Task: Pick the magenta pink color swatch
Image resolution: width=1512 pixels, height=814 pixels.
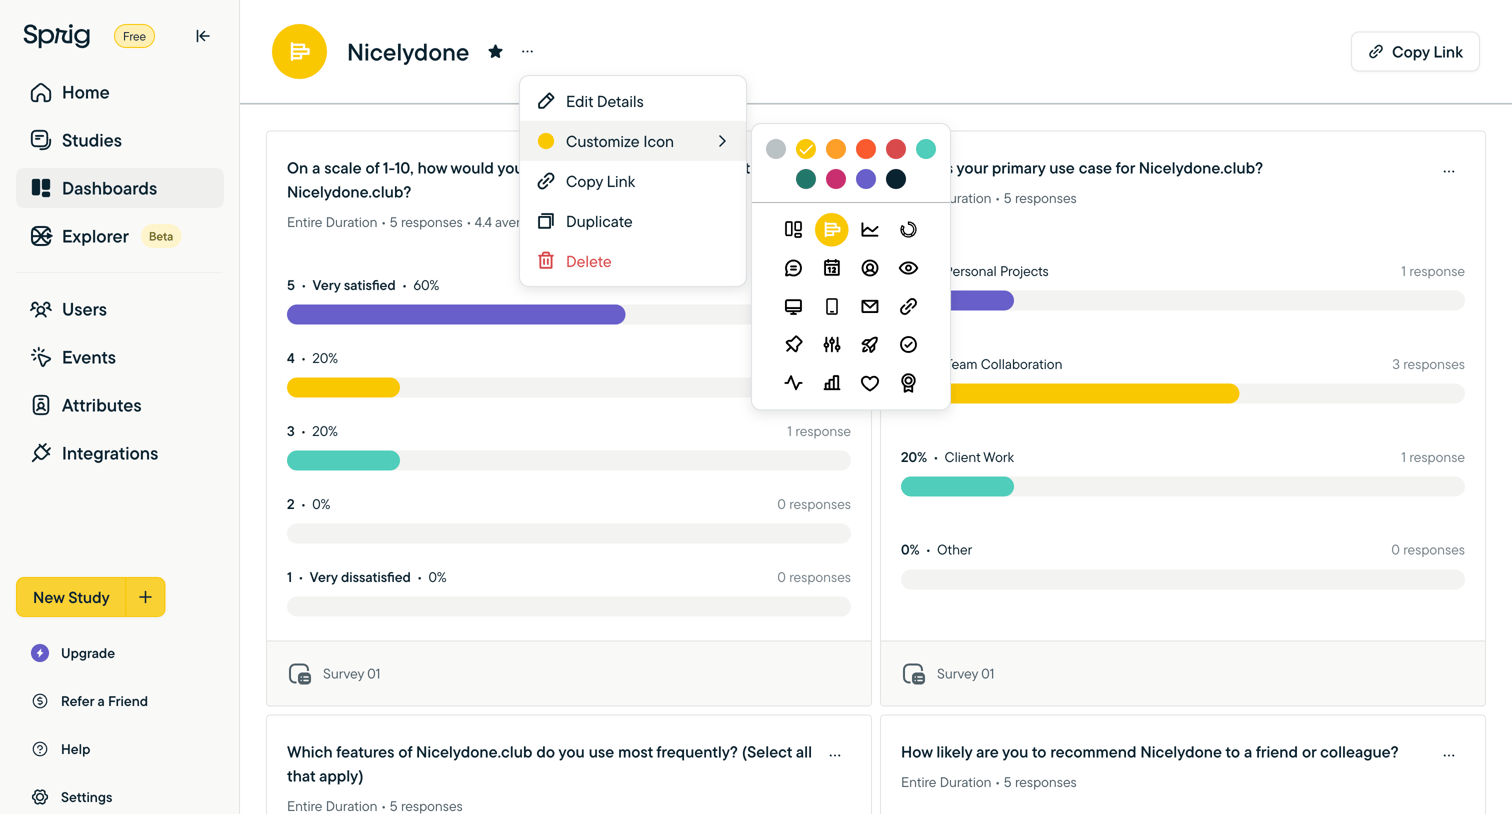Action: pyautogui.click(x=836, y=179)
